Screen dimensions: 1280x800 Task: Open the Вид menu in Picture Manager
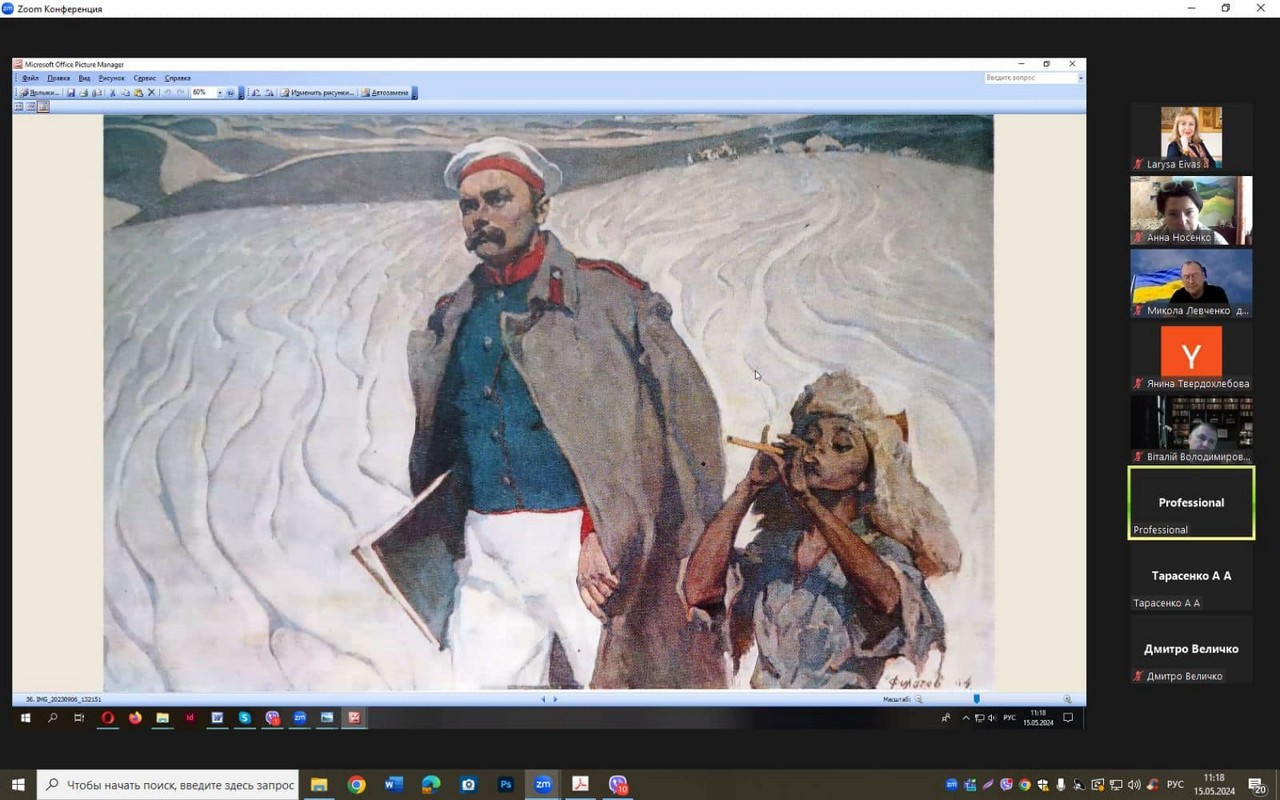(x=84, y=78)
